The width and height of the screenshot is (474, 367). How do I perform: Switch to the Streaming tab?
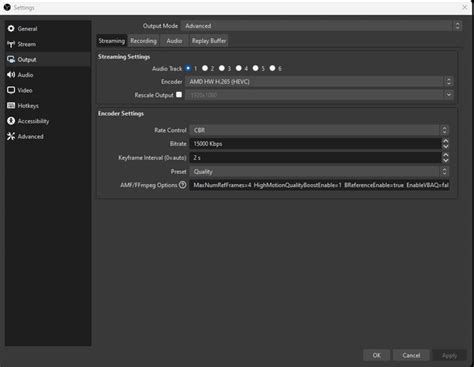(112, 41)
